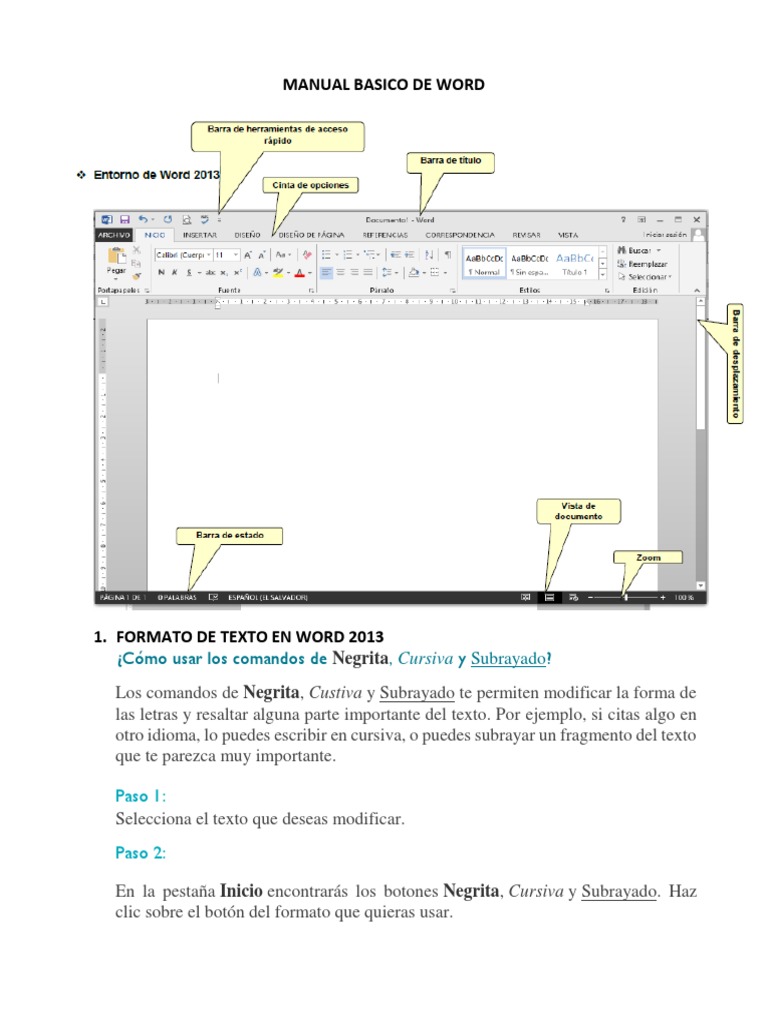Switch to web layout view in status bar
The height and width of the screenshot is (1024, 768).
[x=573, y=598]
